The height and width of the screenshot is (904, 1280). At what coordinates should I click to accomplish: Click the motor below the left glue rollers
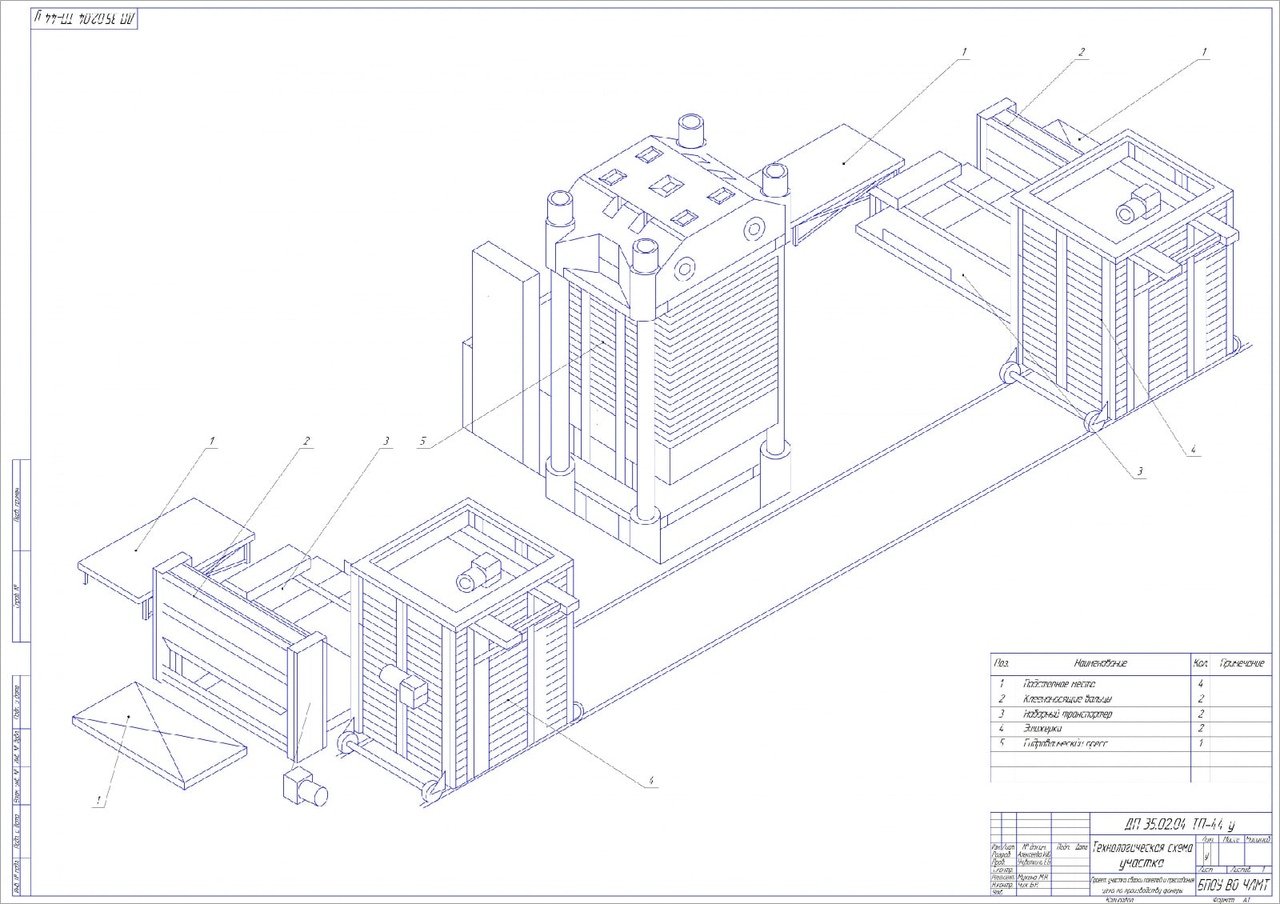click(304, 788)
